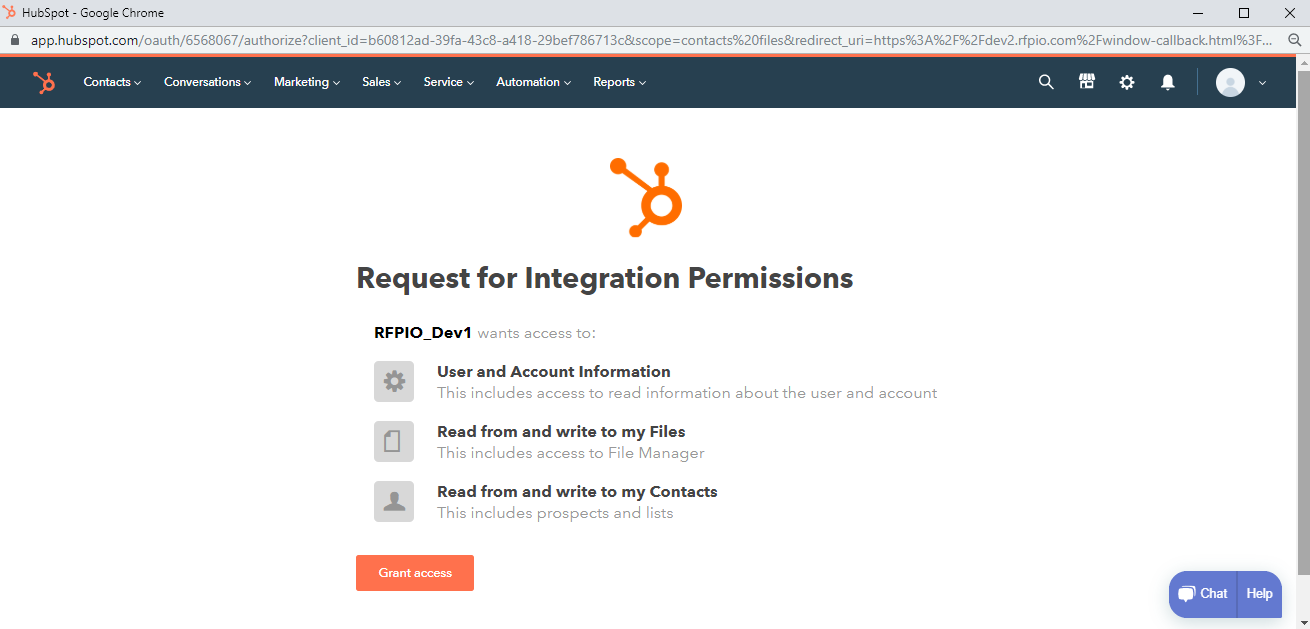This screenshot has height=629, width=1310.
Task: Click 'Read from and write to my Files'
Action: point(561,432)
